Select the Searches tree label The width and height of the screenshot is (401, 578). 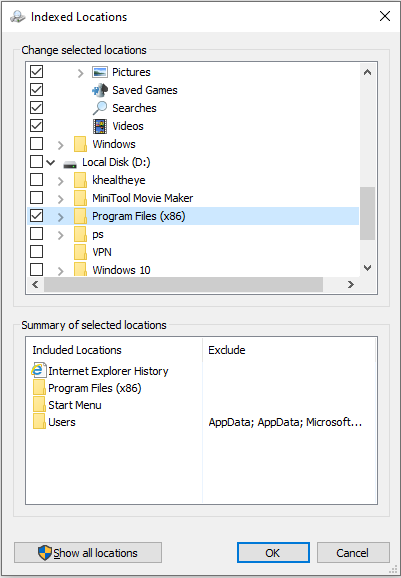coord(134,108)
